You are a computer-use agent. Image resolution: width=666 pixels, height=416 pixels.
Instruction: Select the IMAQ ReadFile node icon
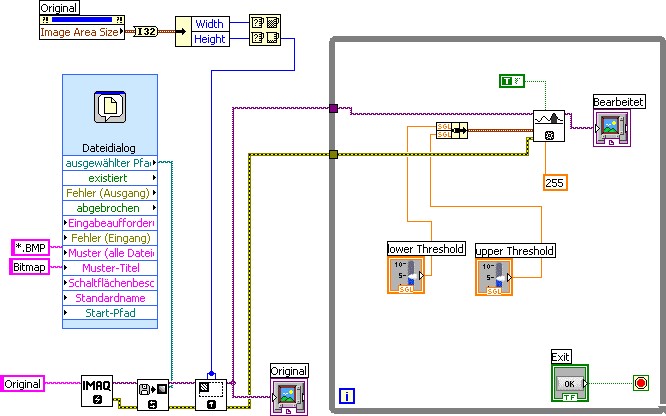pyautogui.click(x=153, y=395)
